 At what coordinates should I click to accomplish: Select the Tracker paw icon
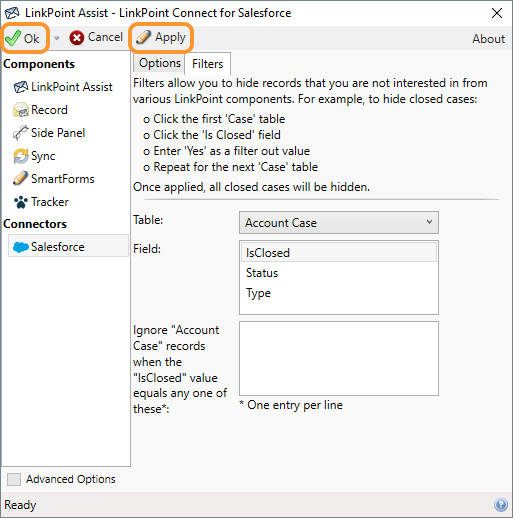click(x=21, y=202)
